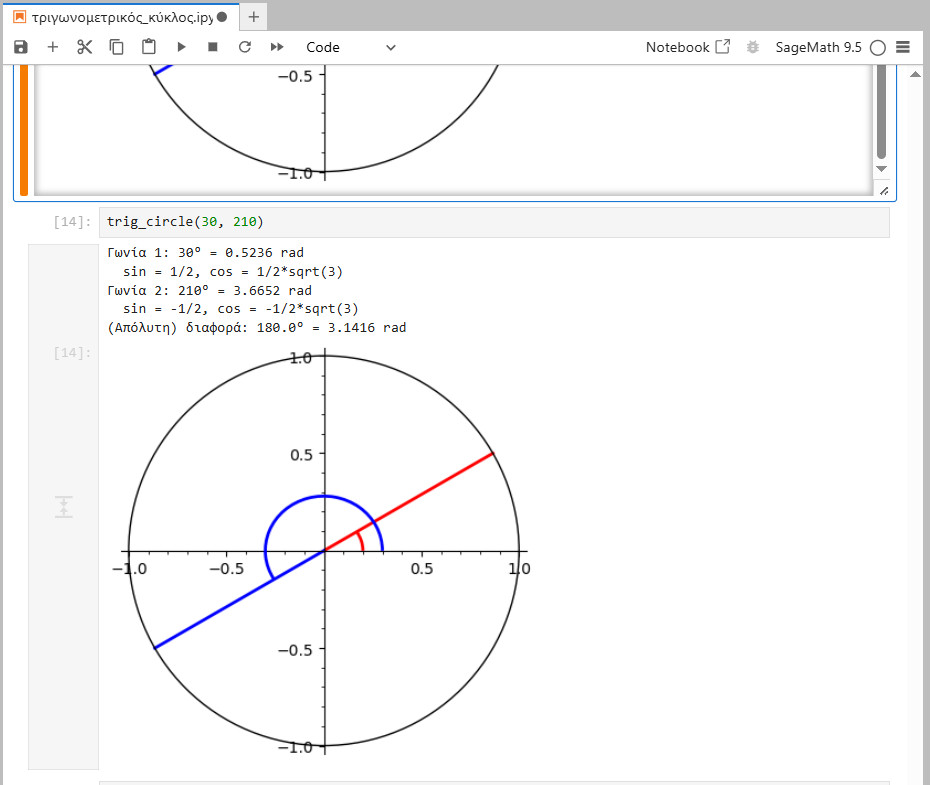Viewport: 930px width, 785px height.
Task: Open the hamburger menu in toolbar
Action: pyautogui.click(x=903, y=47)
